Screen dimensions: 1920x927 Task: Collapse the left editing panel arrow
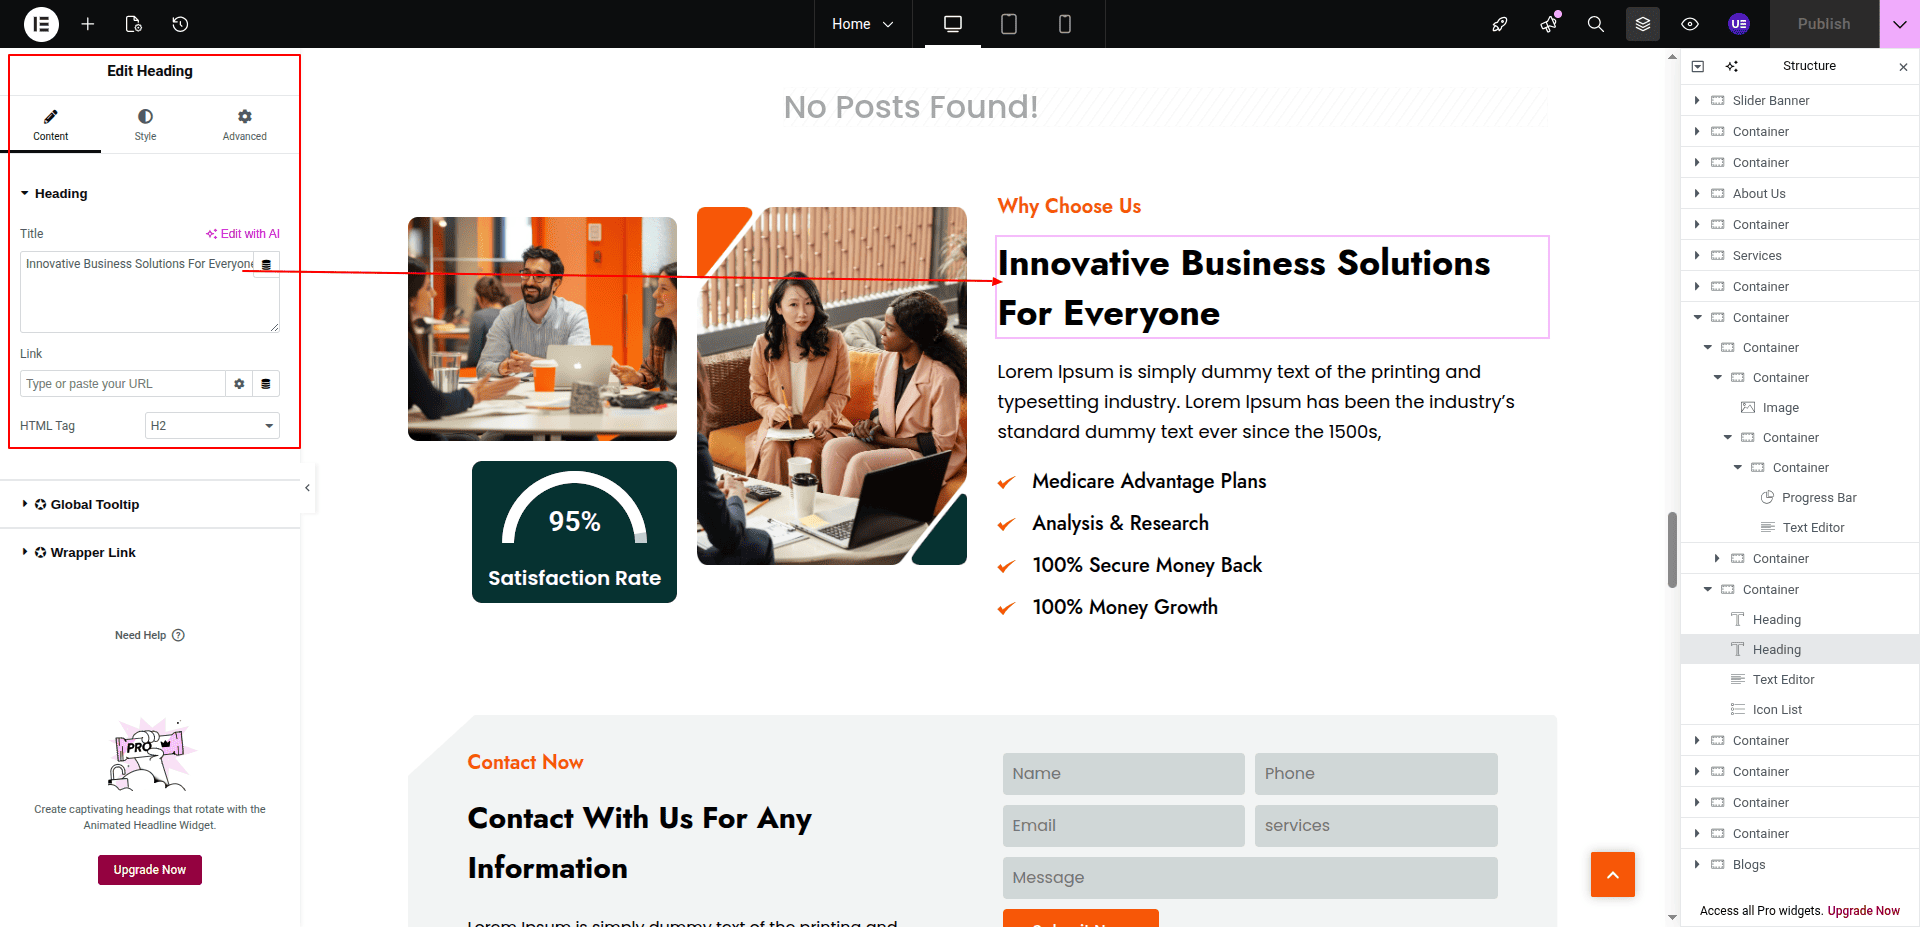click(x=308, y=488)
